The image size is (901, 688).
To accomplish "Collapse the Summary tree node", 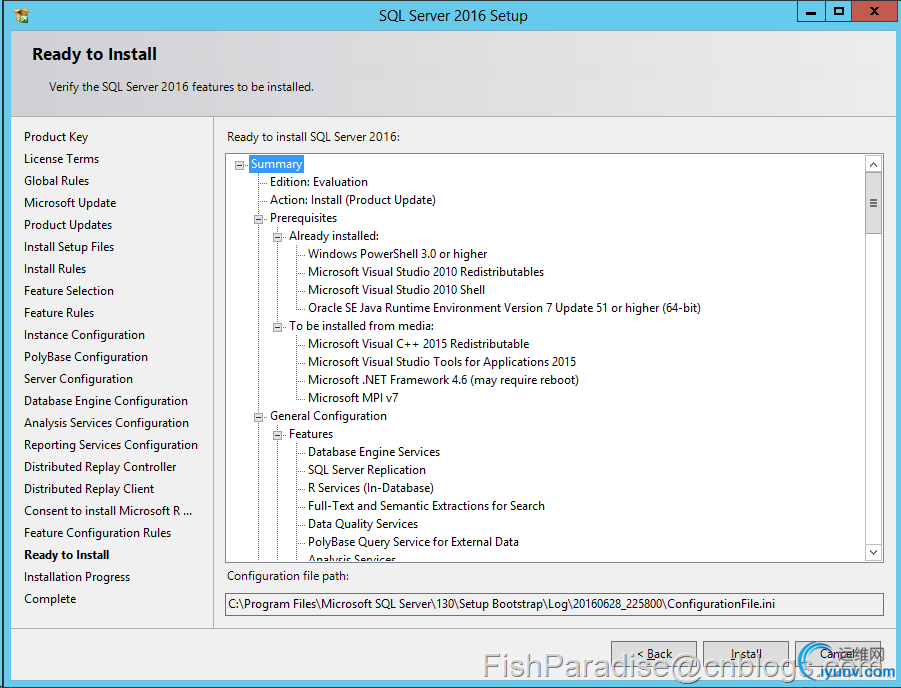I will tap(239, 165).
